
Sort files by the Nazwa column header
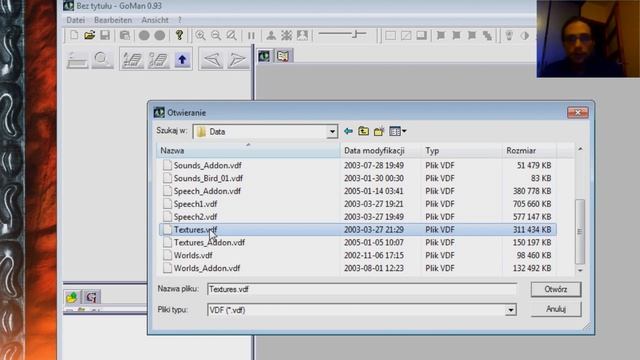[248, 151]
